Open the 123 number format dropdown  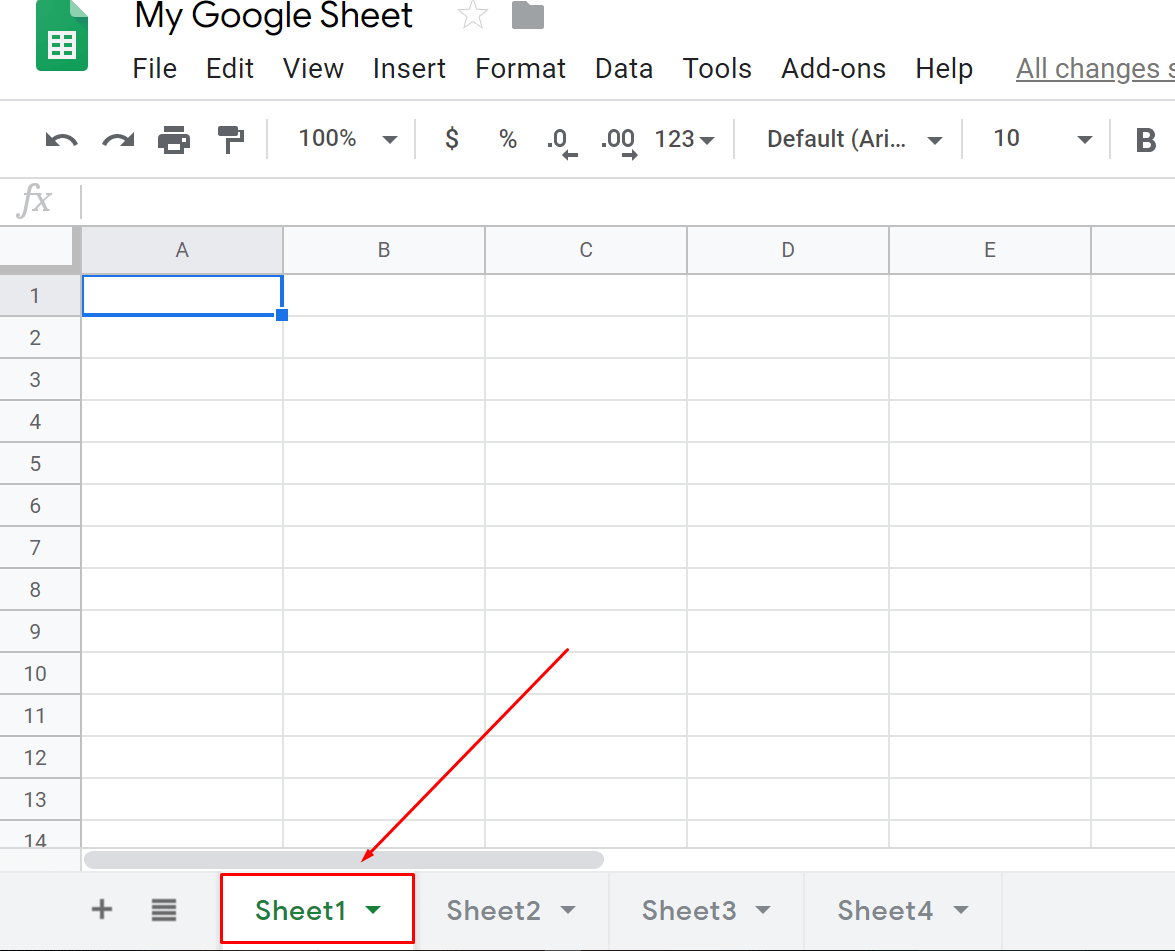[684, 139]
